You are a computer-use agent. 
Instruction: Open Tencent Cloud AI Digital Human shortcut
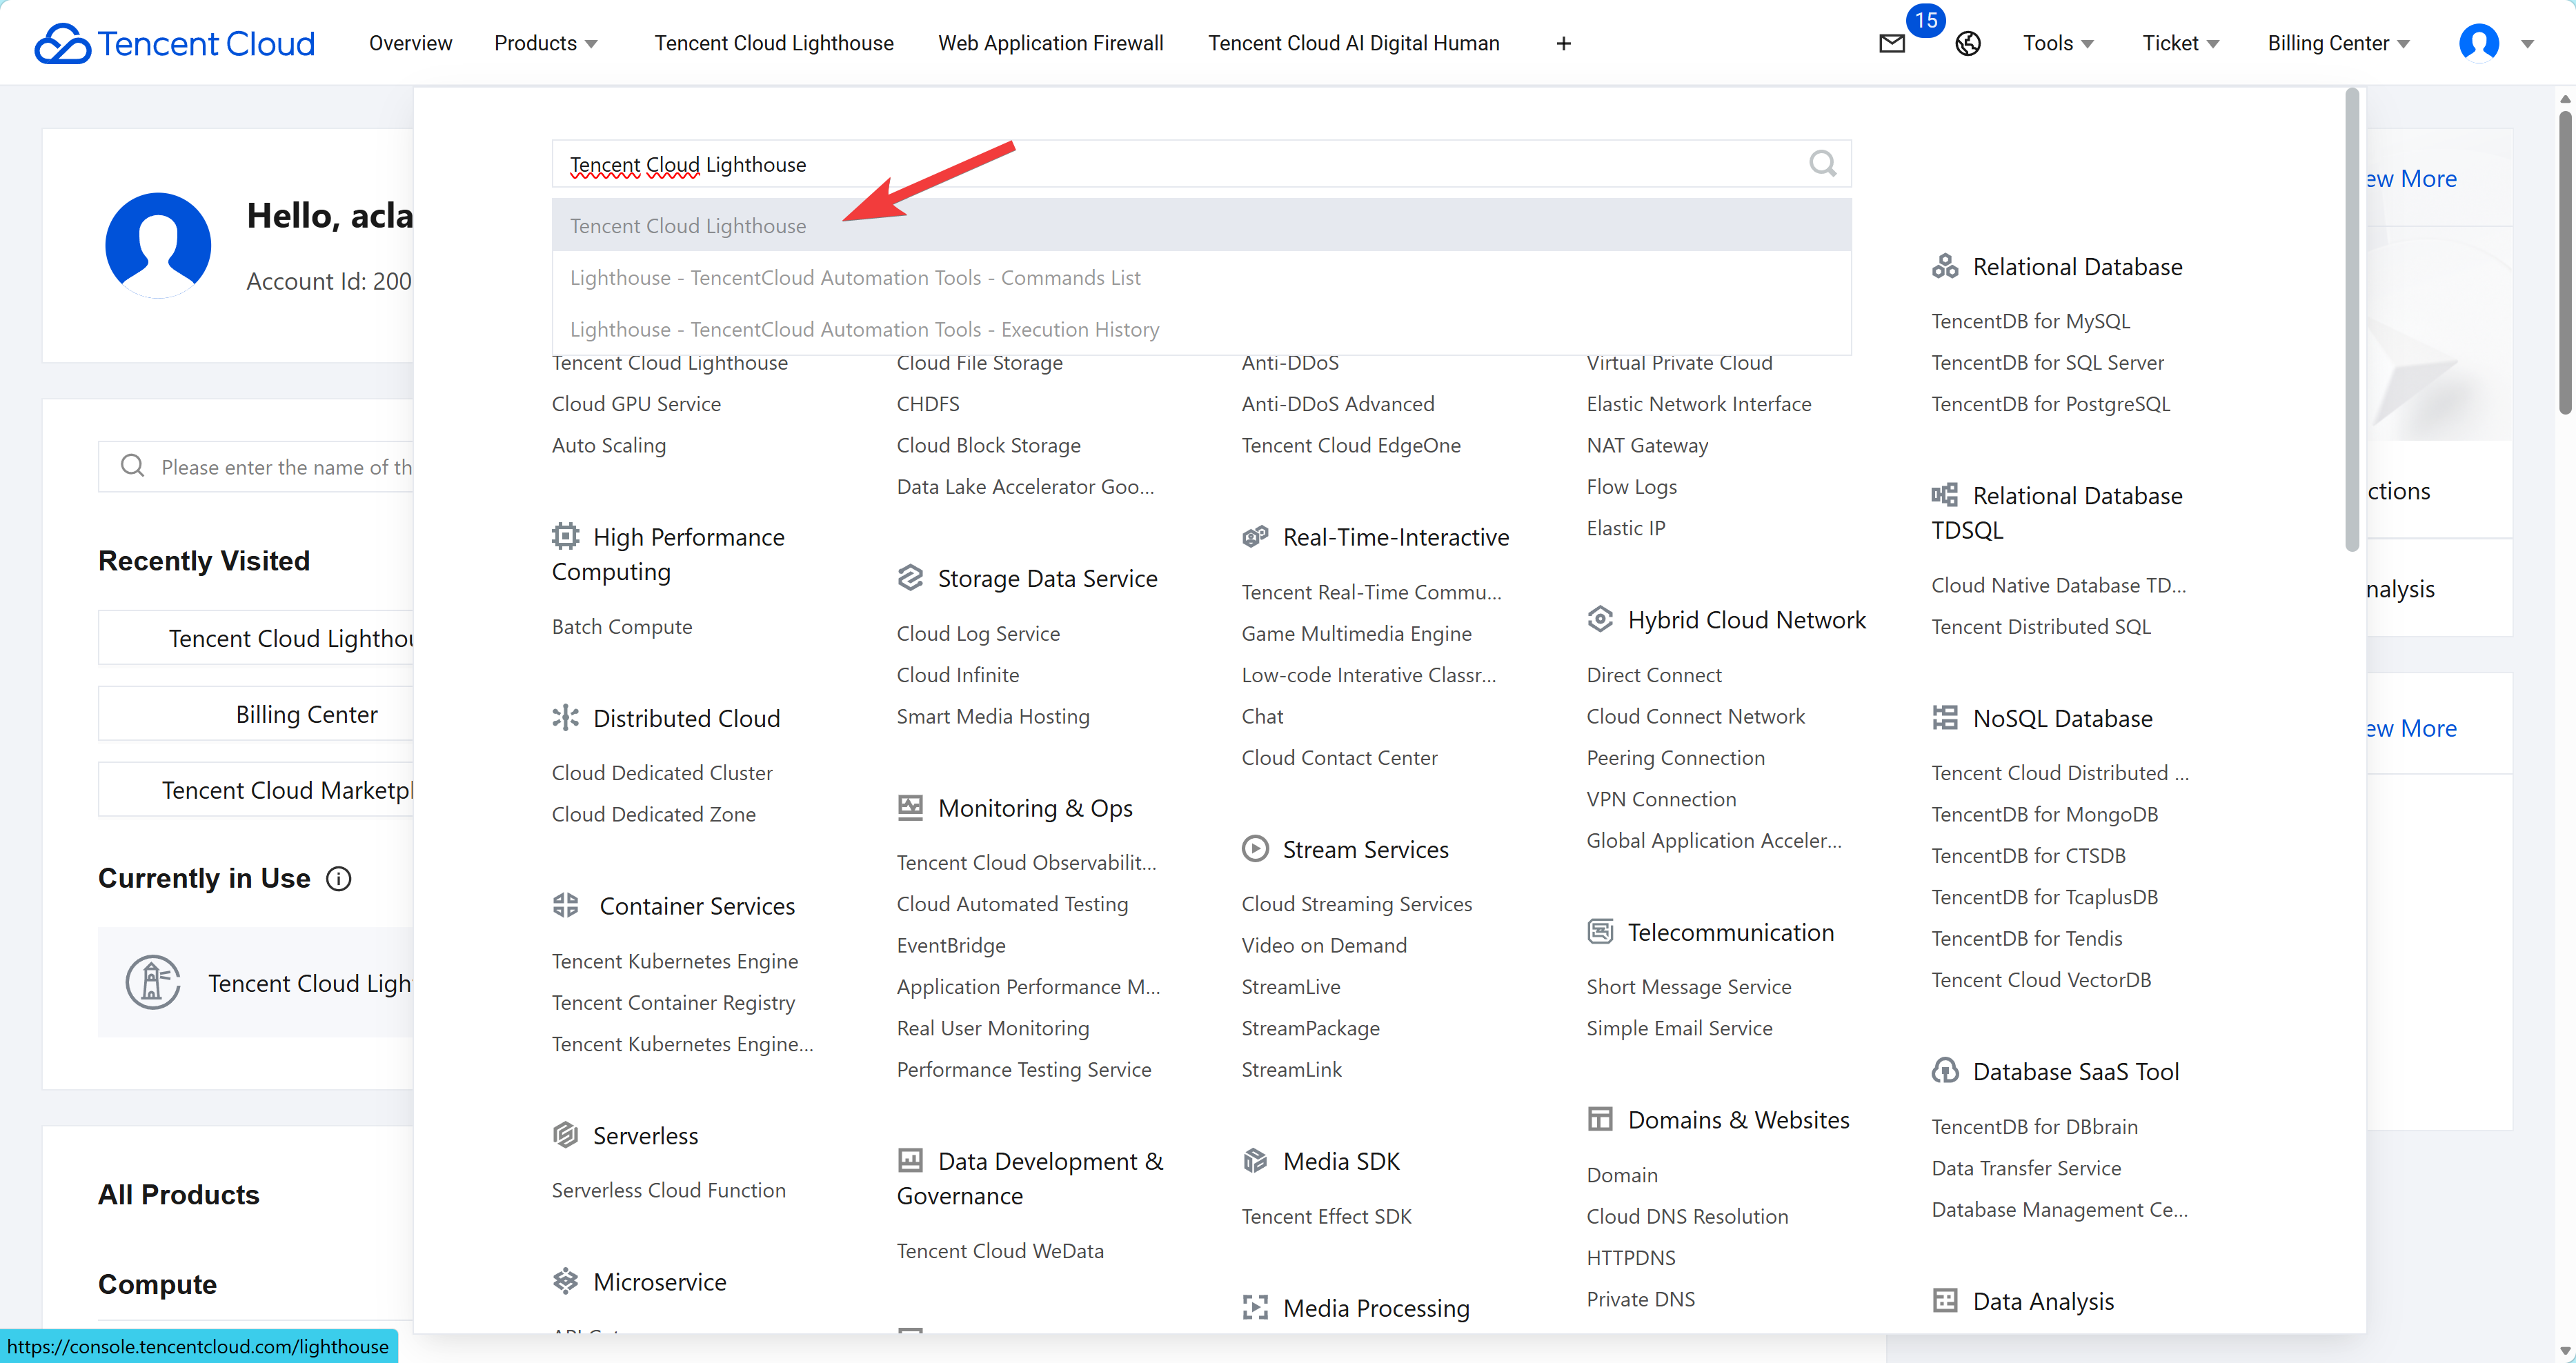1353,43
